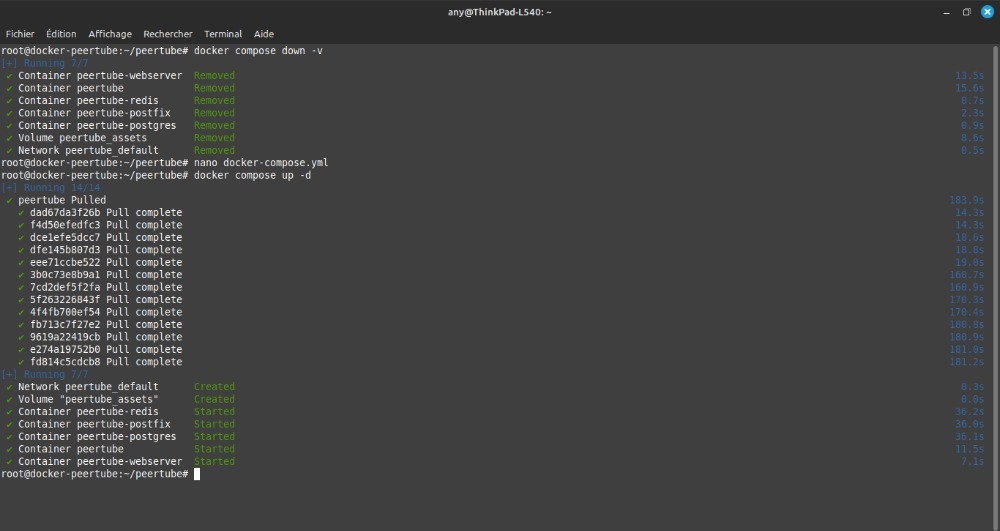Open the Terminal menu

click(223, 34)
